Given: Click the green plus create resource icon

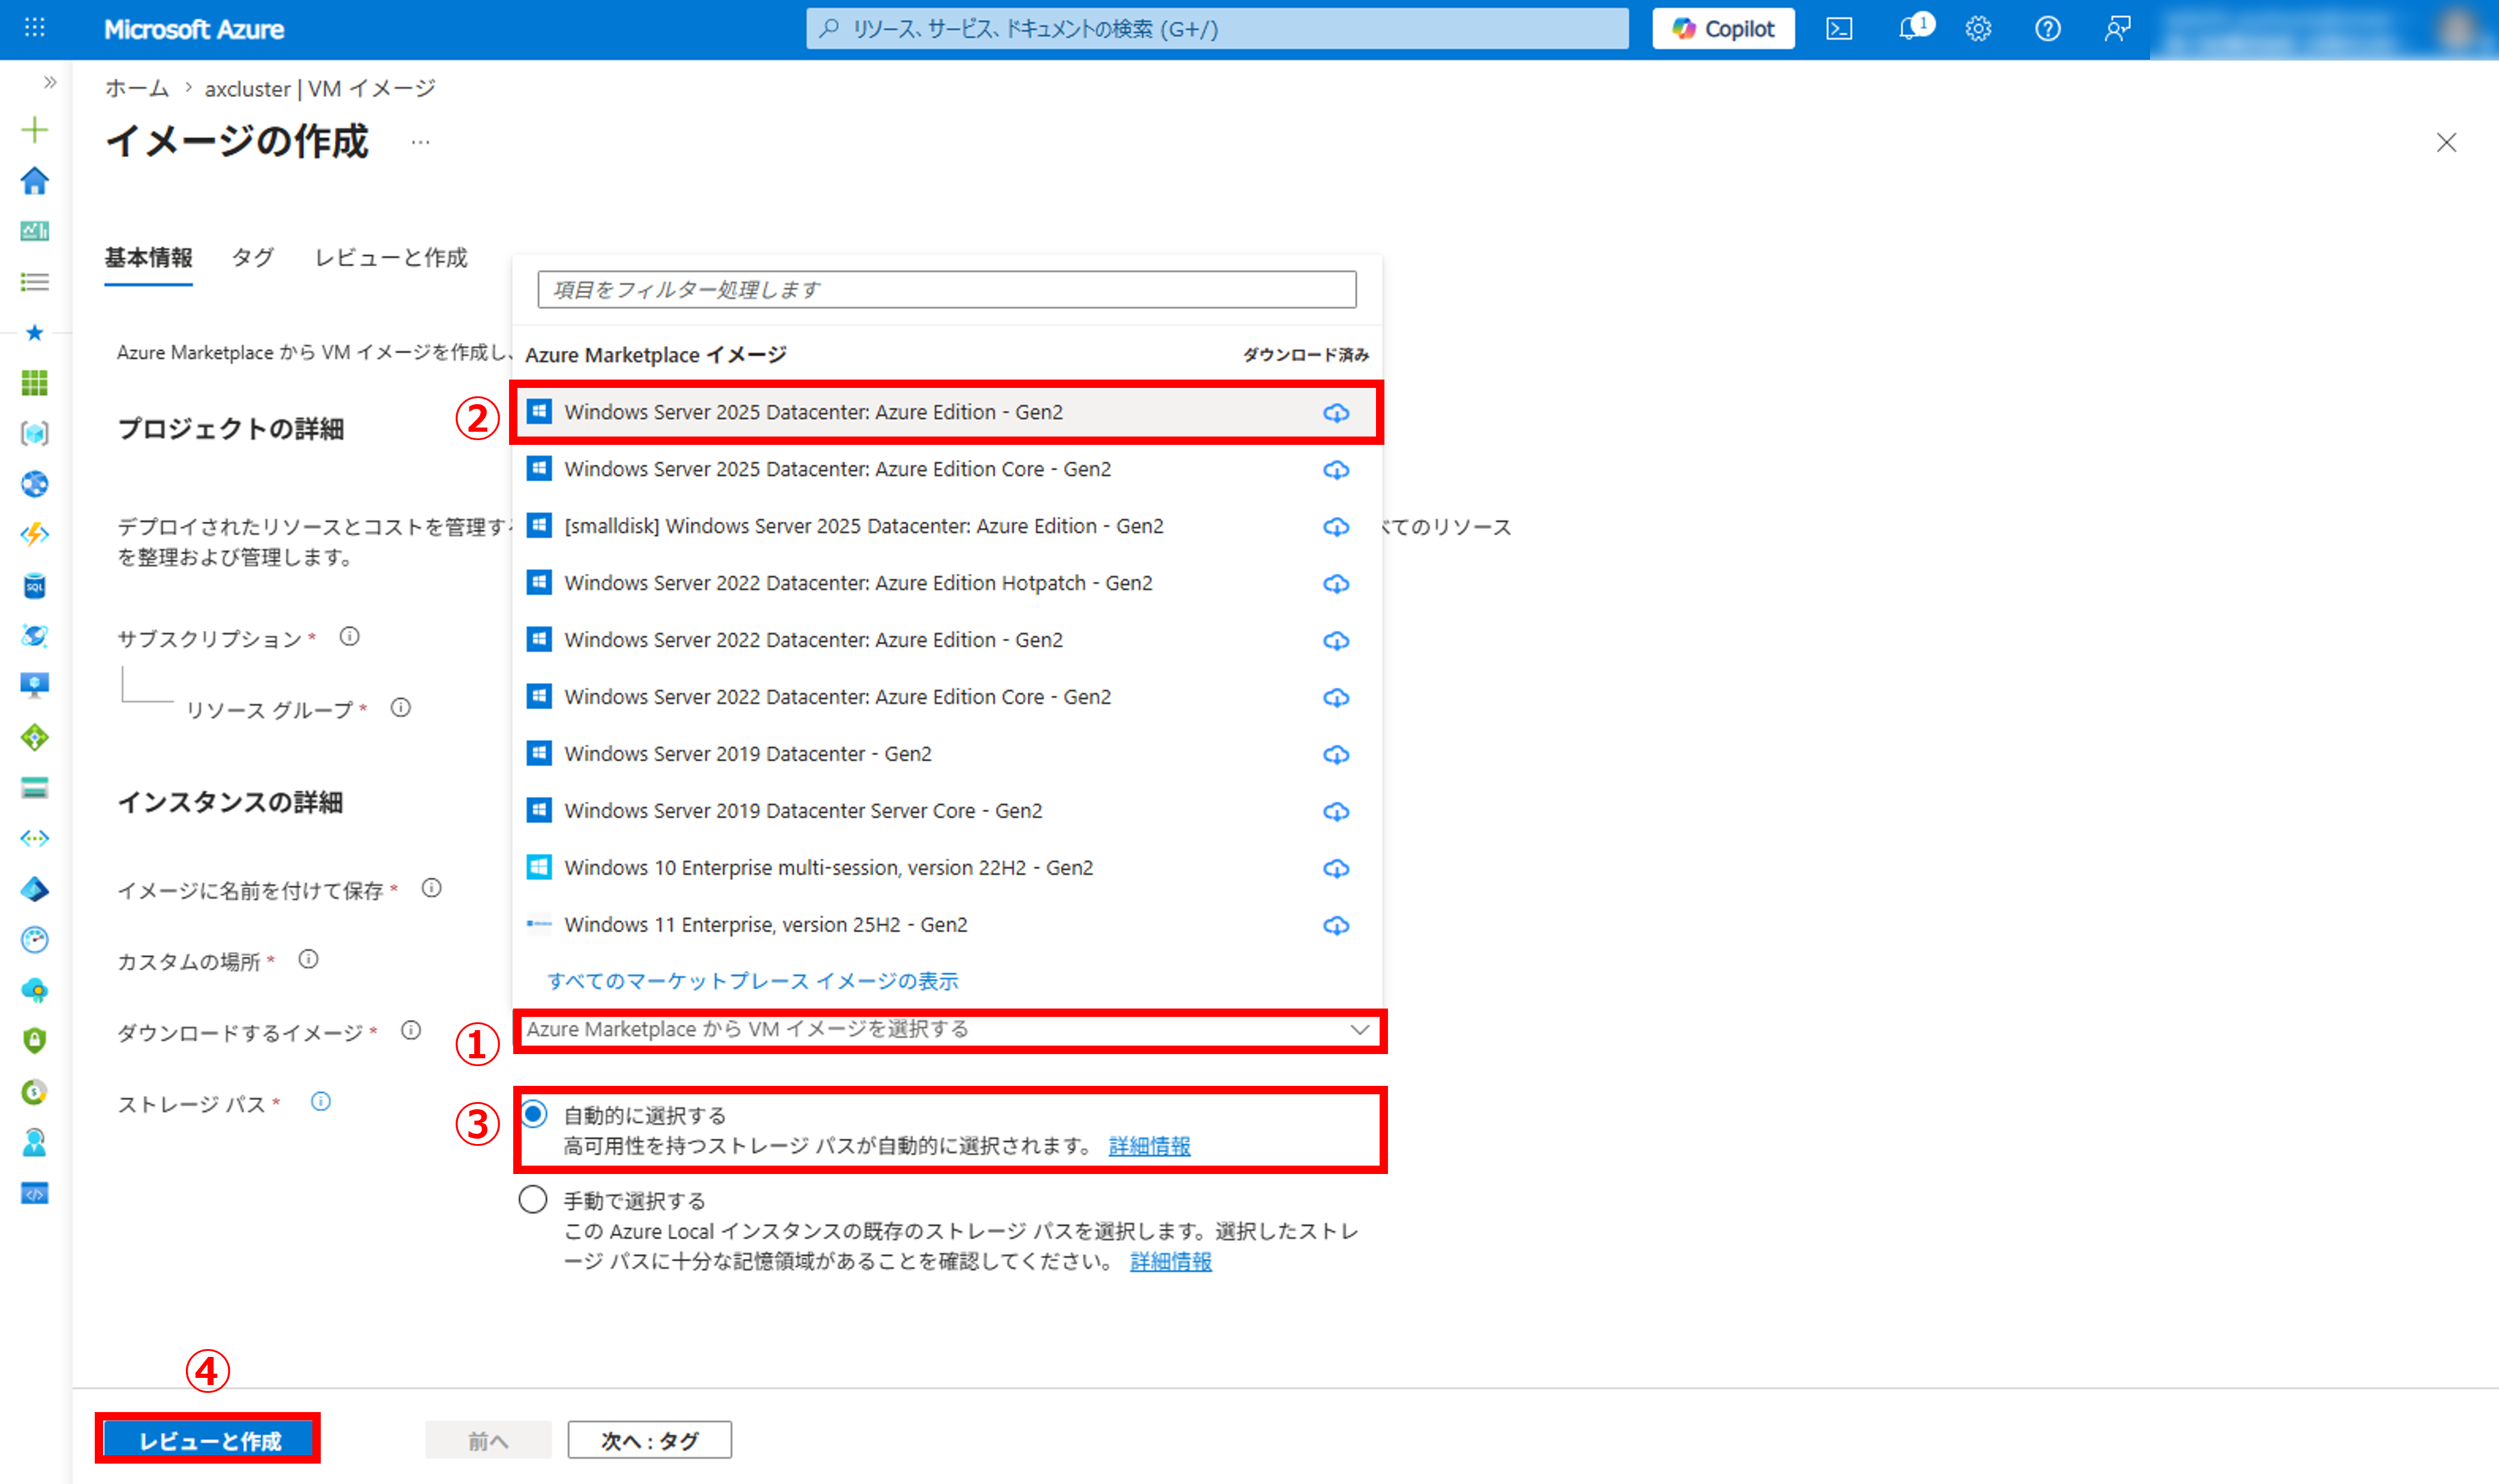Looking at the screenshot, I should 35,130.
